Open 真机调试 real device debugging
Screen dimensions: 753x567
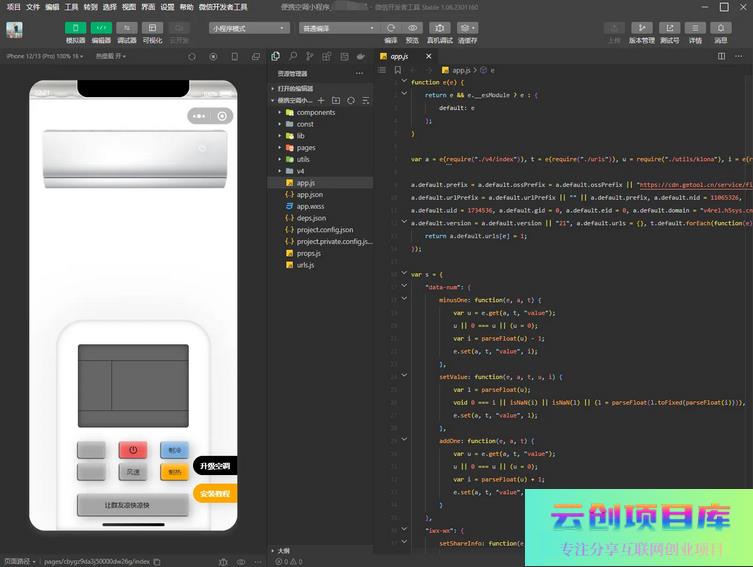pos(439,28)
